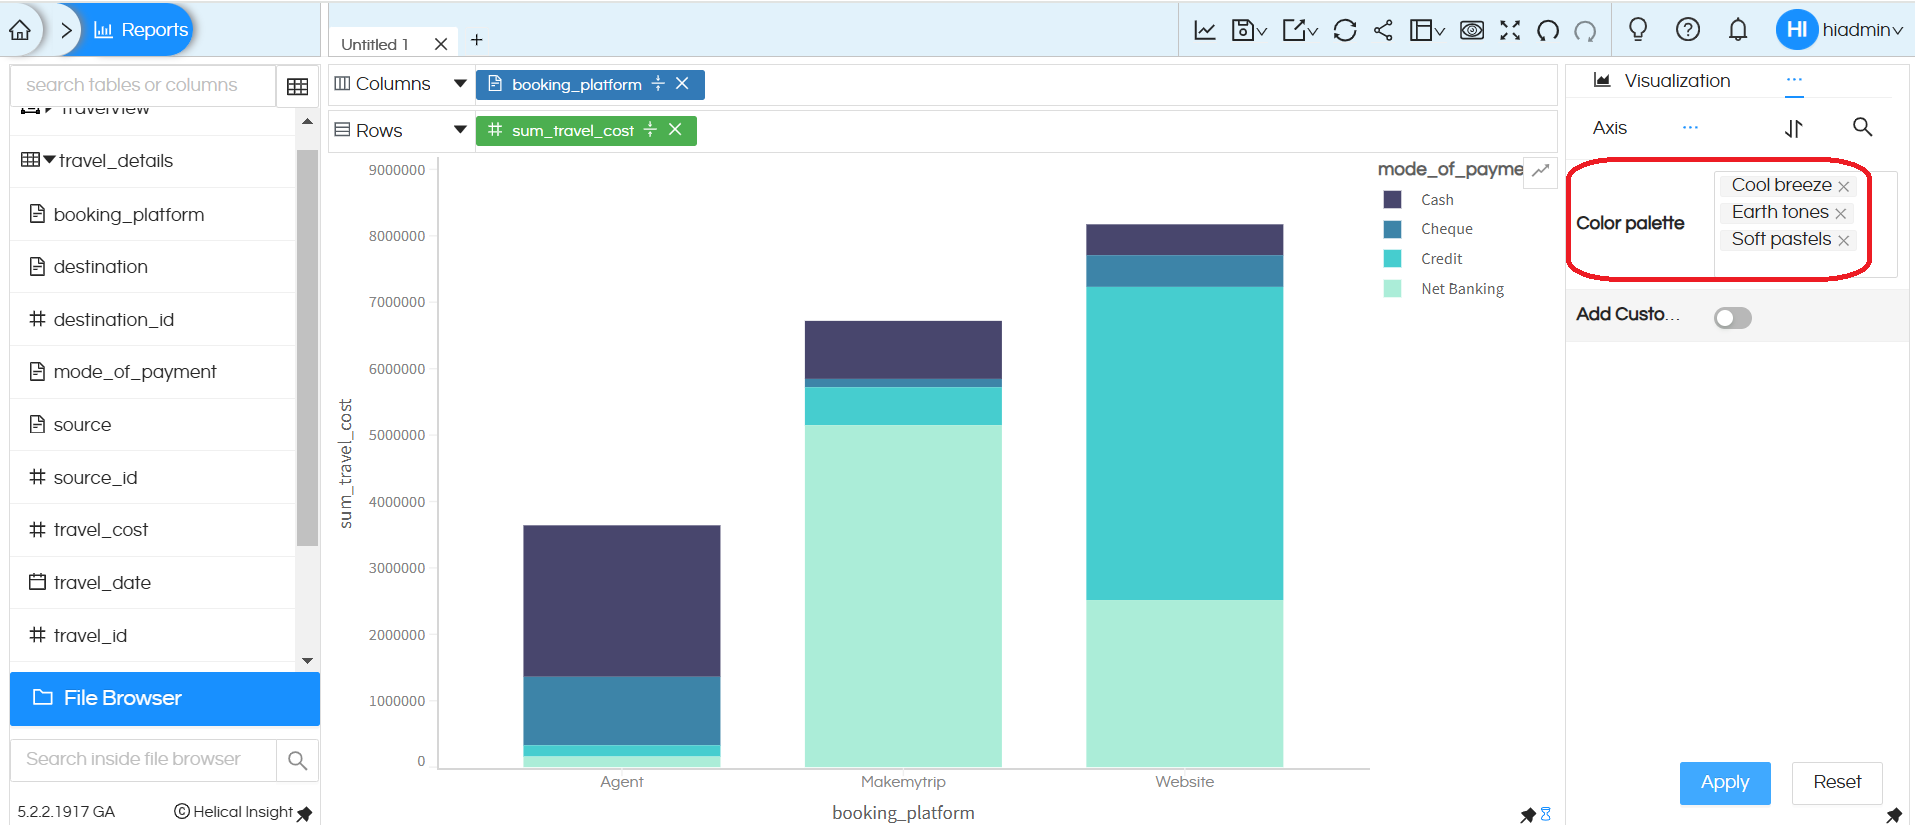Click the undo icon
Viewport: 1915px width, 828px height.
click(x=1548, y=31)
